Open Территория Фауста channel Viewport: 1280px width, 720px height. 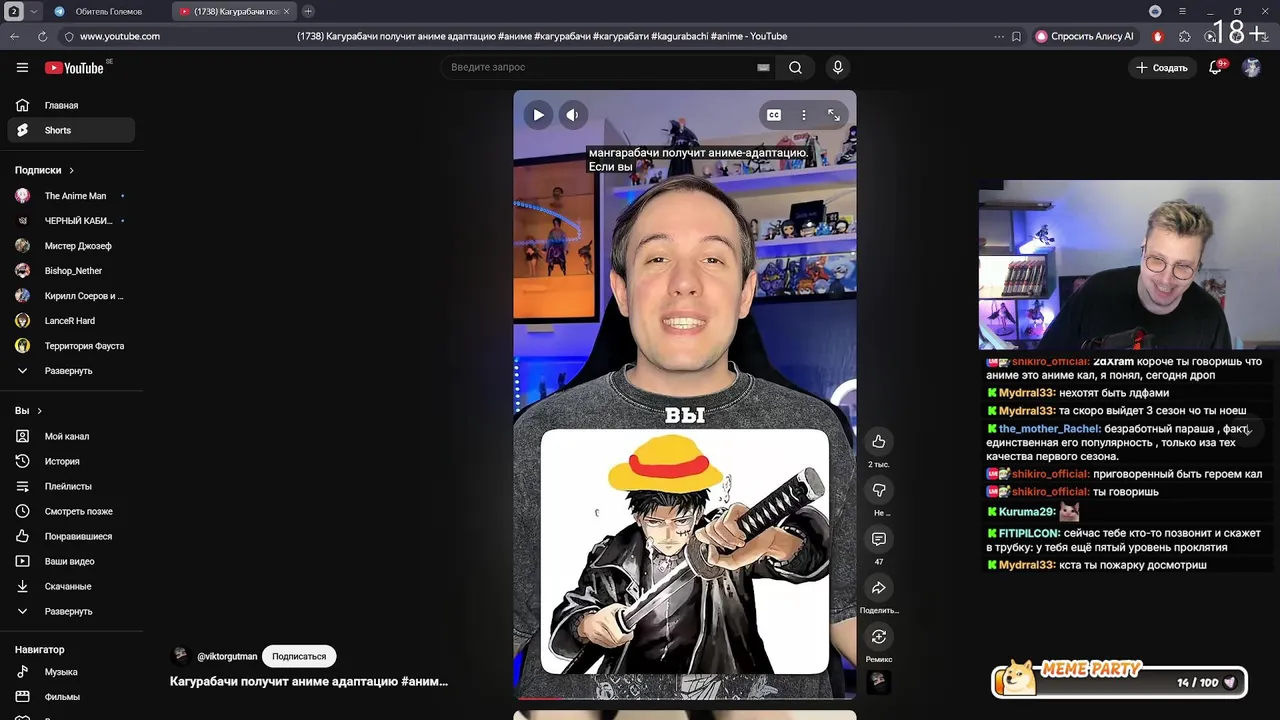pyautogui.click(x=70, y=346)
